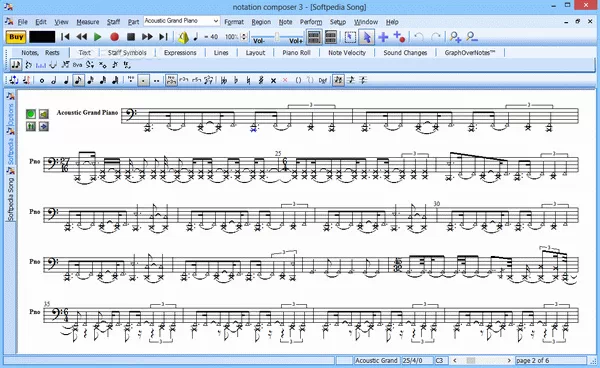600x368 pixels.
Task: Click the Buy button
Action: tap(16, 37)
